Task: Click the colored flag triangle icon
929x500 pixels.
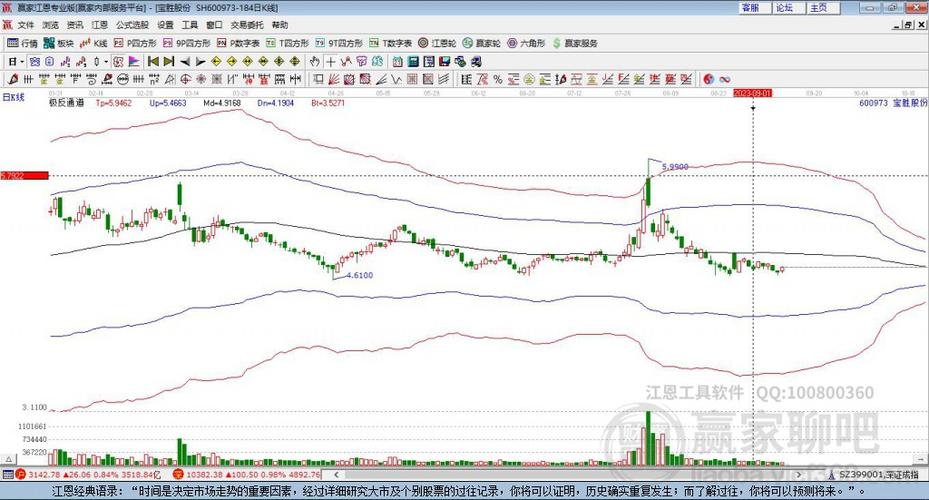Action: click(134, 62)
